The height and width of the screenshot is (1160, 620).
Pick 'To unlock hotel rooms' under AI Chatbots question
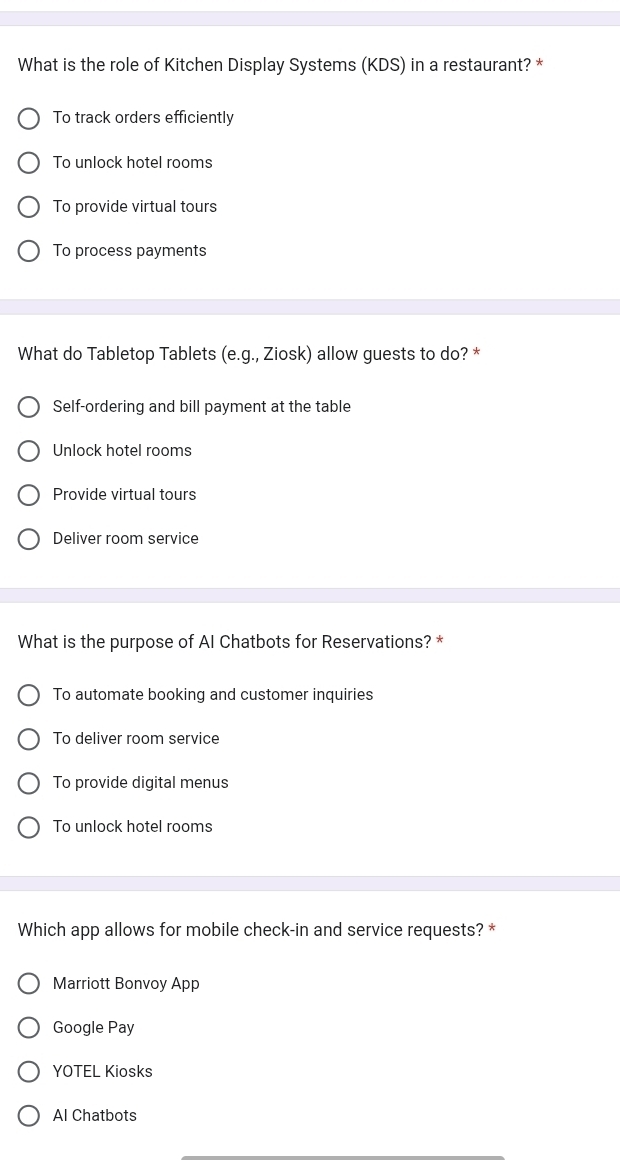pyautogui.click(x=30, y=827)
